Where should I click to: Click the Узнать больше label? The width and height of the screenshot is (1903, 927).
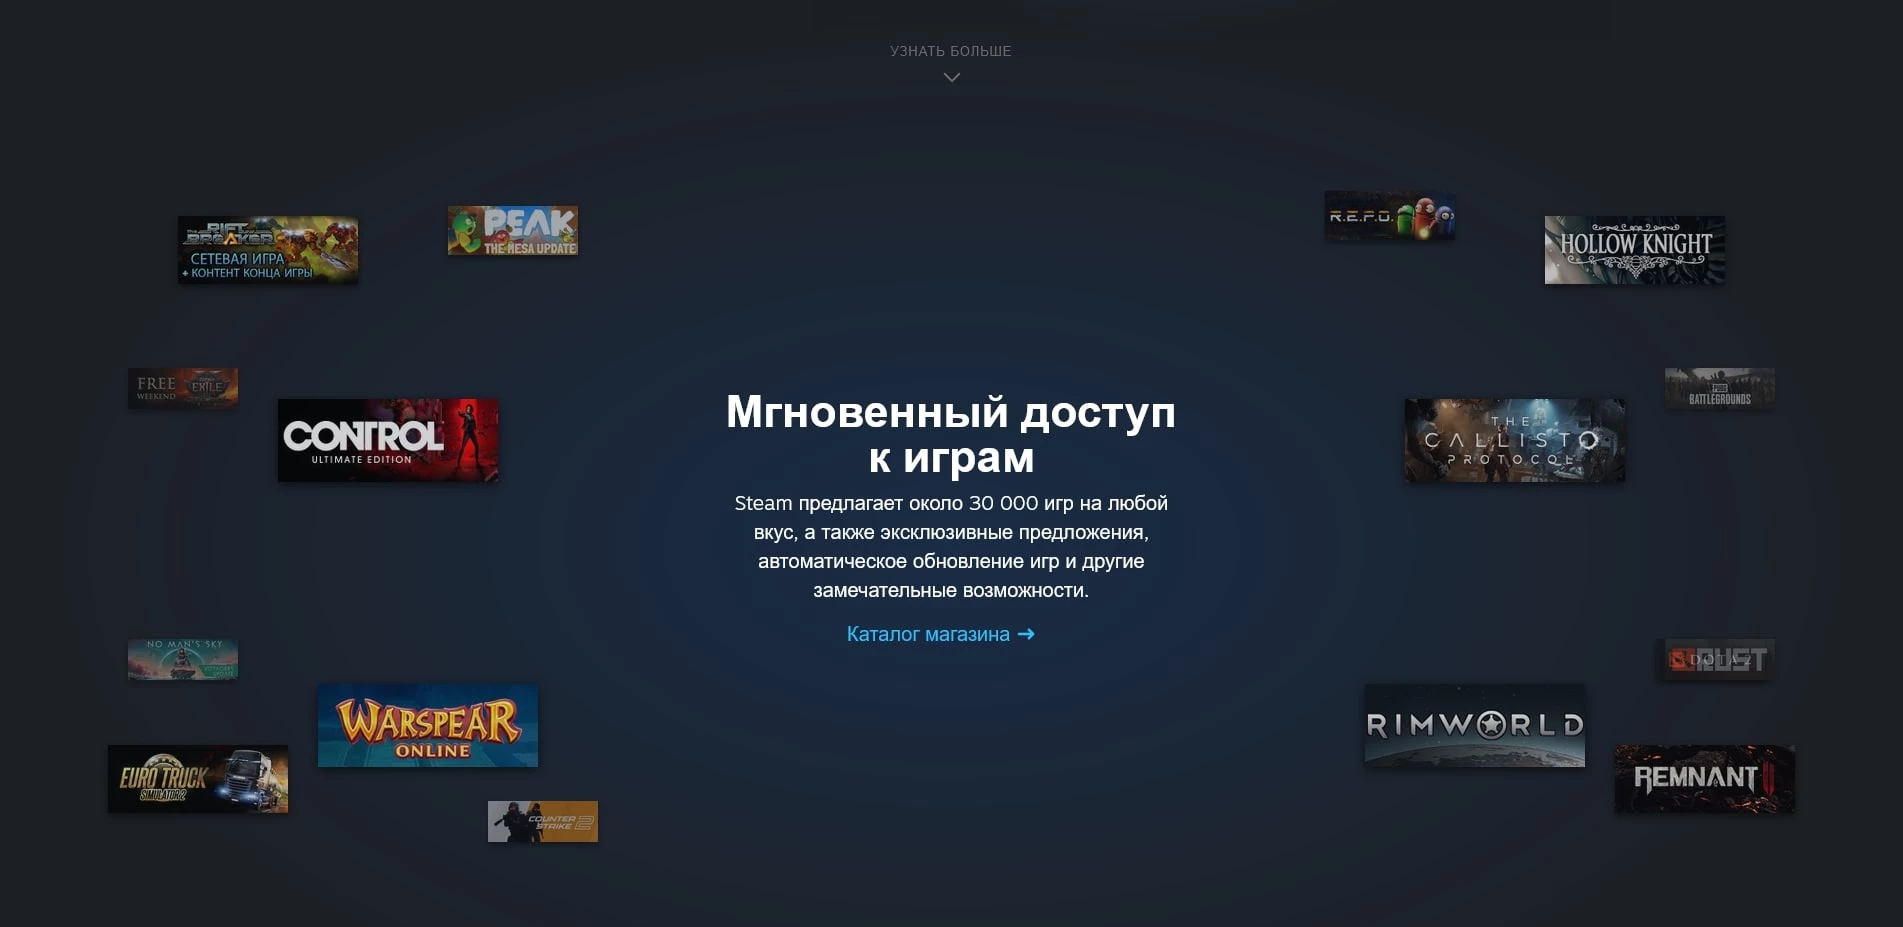pyautogui.click(x=949, y=50)
